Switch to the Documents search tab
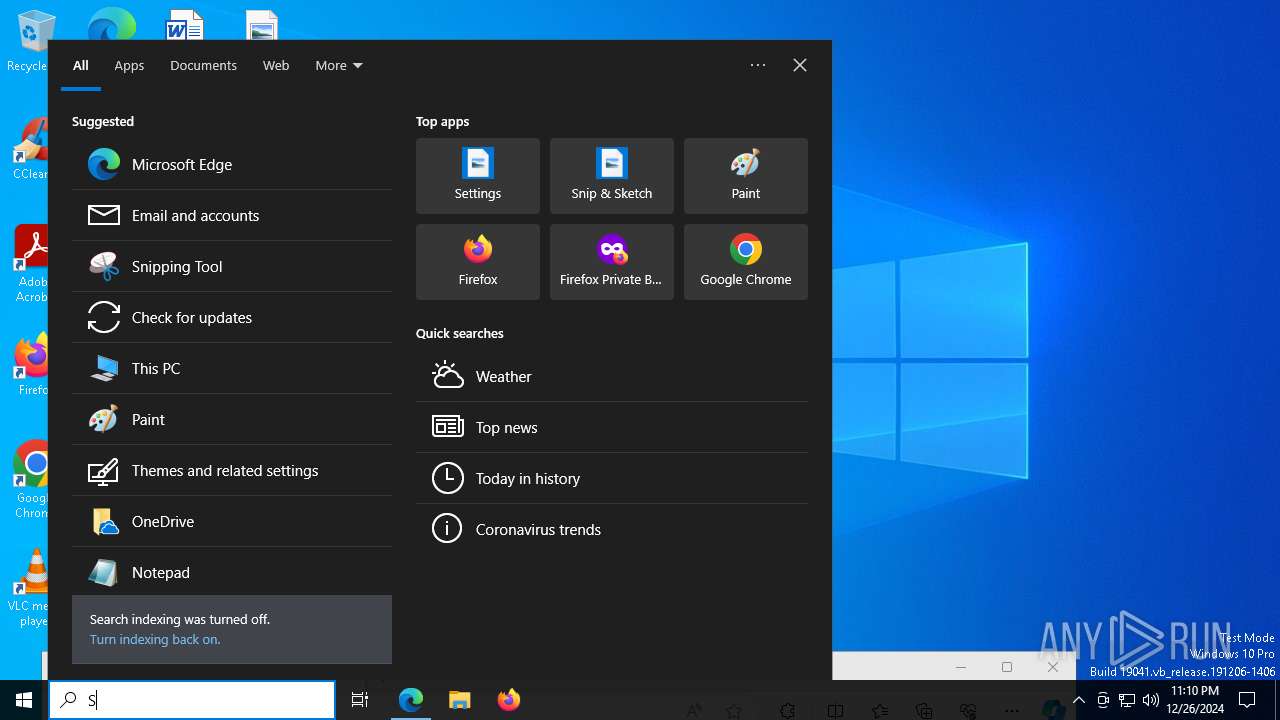 coord(203,66)
